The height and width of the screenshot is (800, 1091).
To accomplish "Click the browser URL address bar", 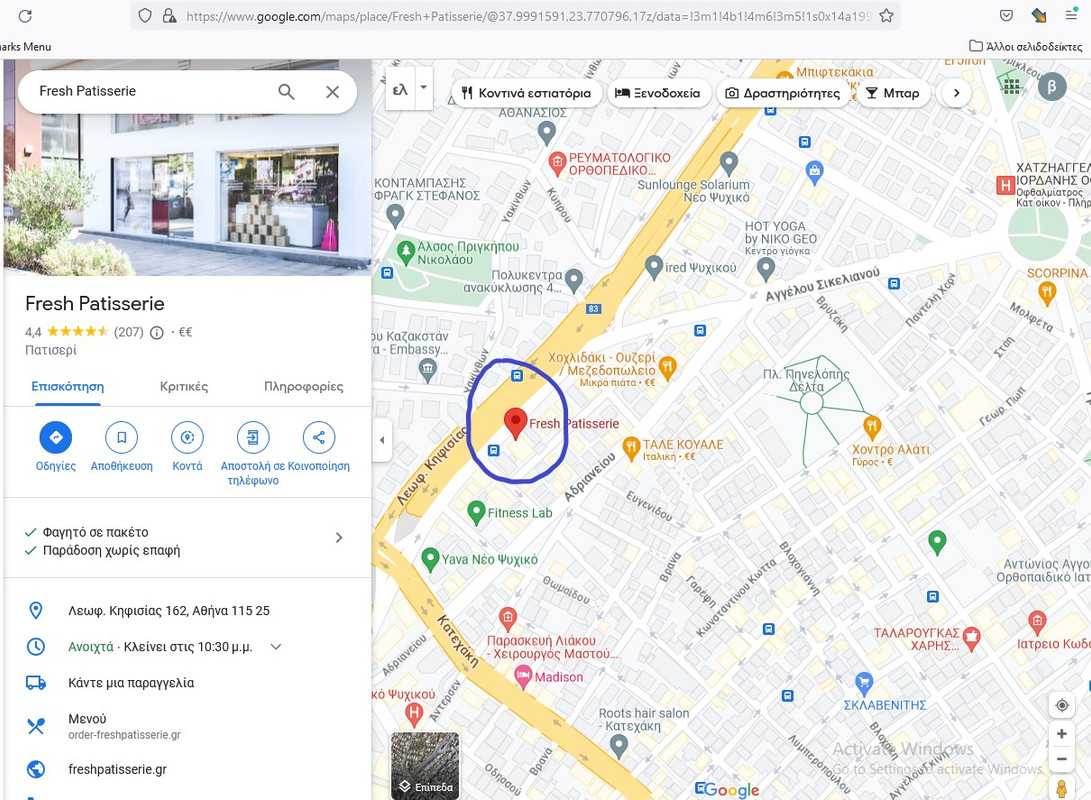I will pyautogui.click(x=527, y=15).
